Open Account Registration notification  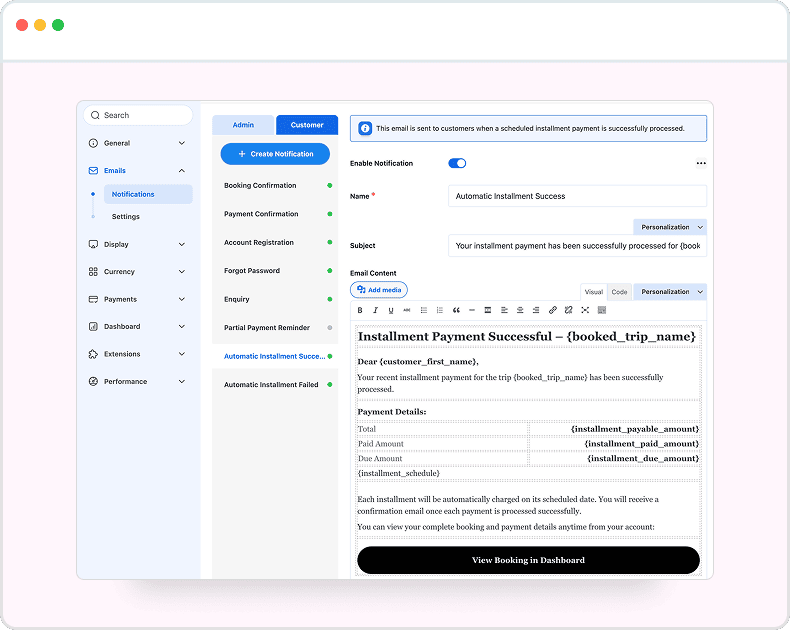pos(275,242)
